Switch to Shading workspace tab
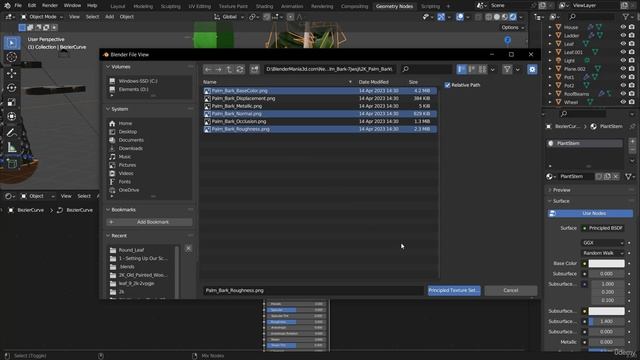 [x=264, y=6]
